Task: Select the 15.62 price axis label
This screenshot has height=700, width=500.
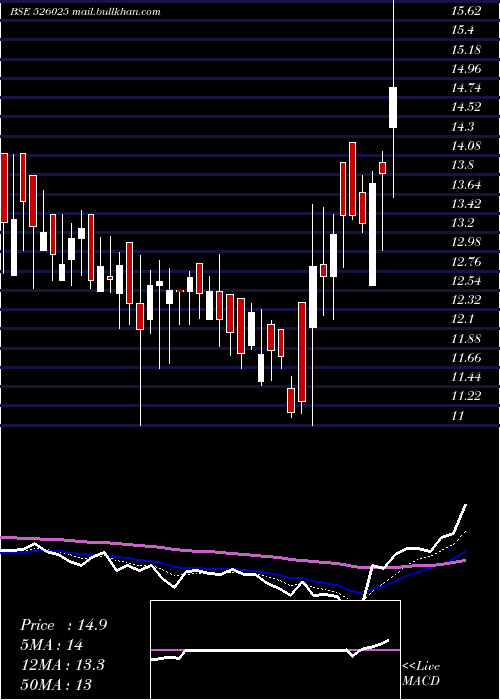Action: click(x=466, y=11)
